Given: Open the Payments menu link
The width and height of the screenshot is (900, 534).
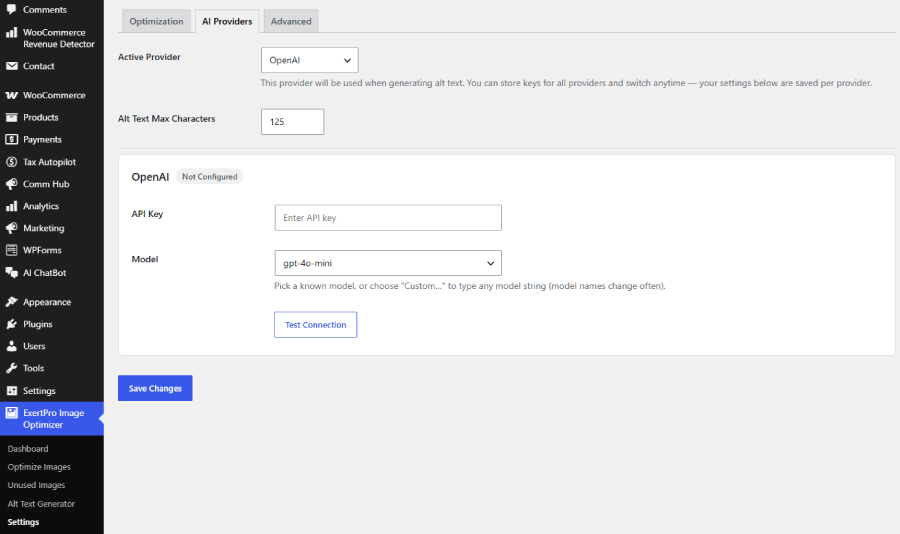Looking at the screenshot, I should (42, 140).
